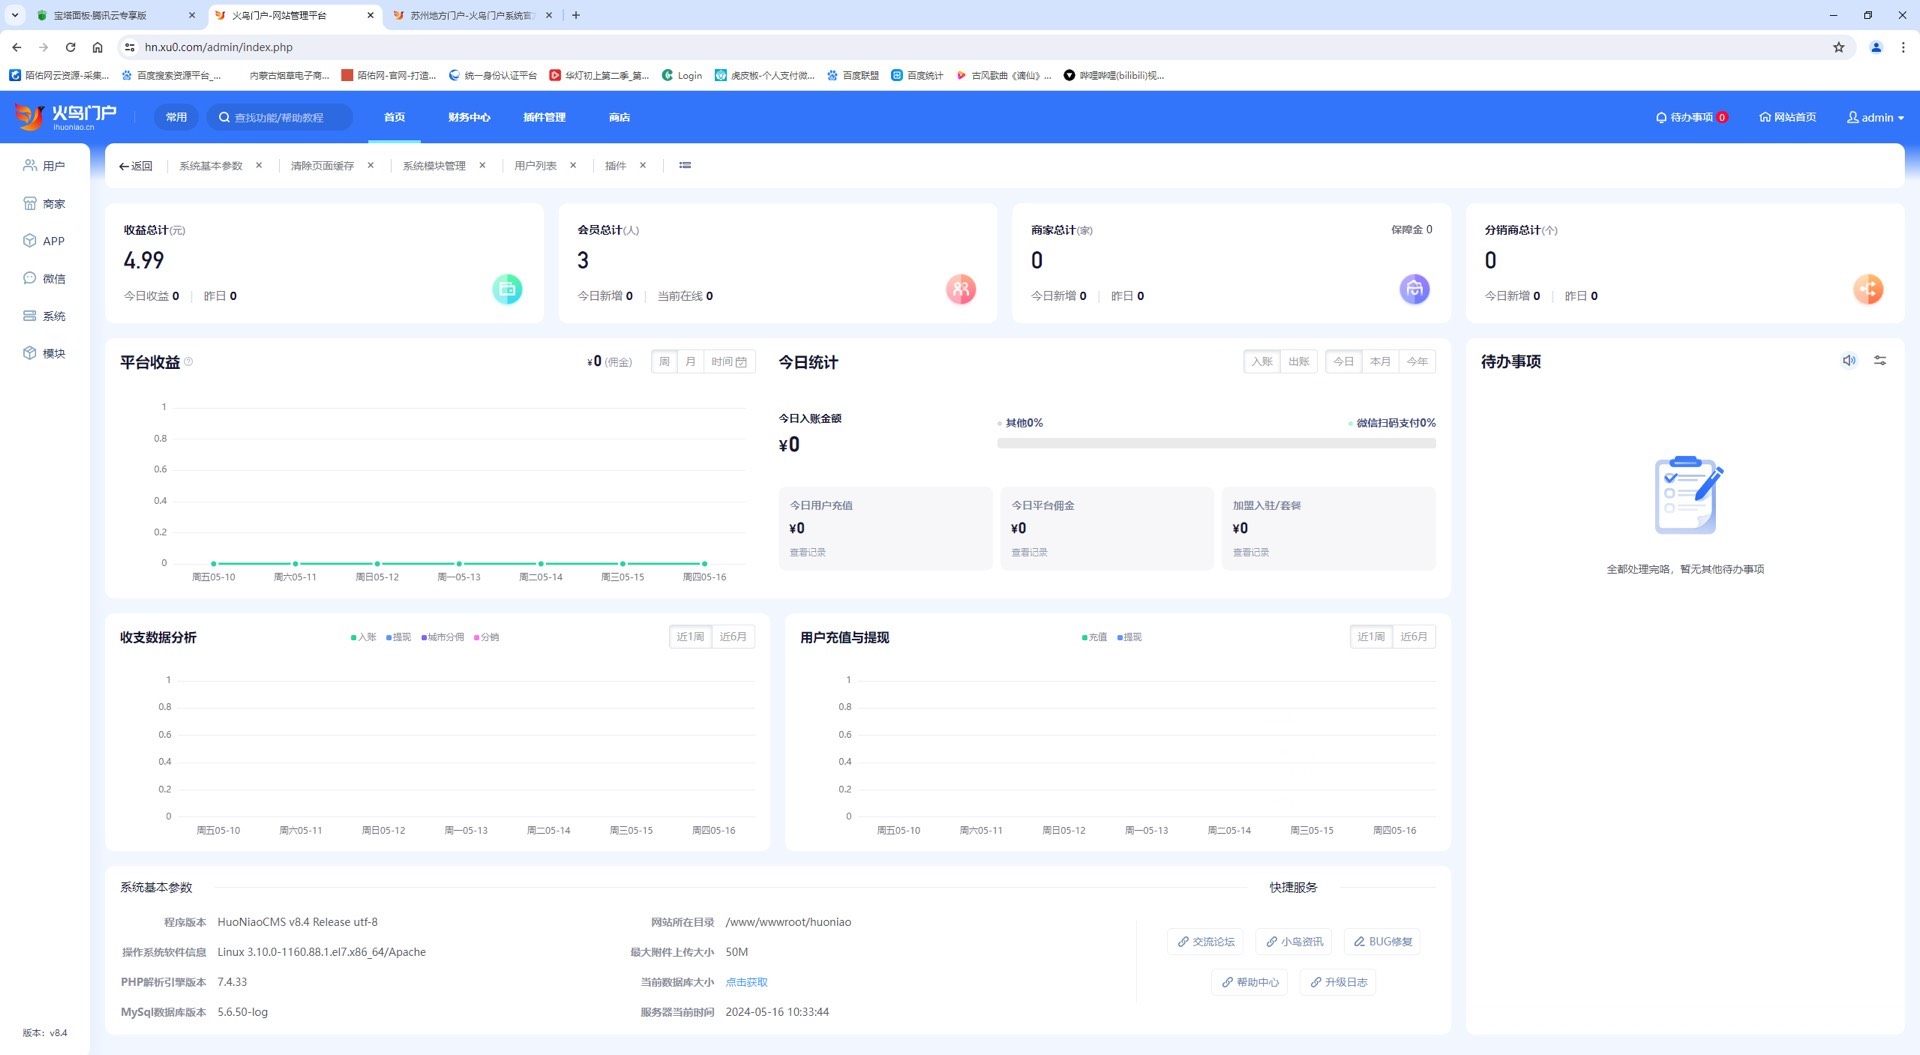Viewport: 1920px width, 1055px height.
Task: Open the 时间 date picker
Action: click(729, 362)
